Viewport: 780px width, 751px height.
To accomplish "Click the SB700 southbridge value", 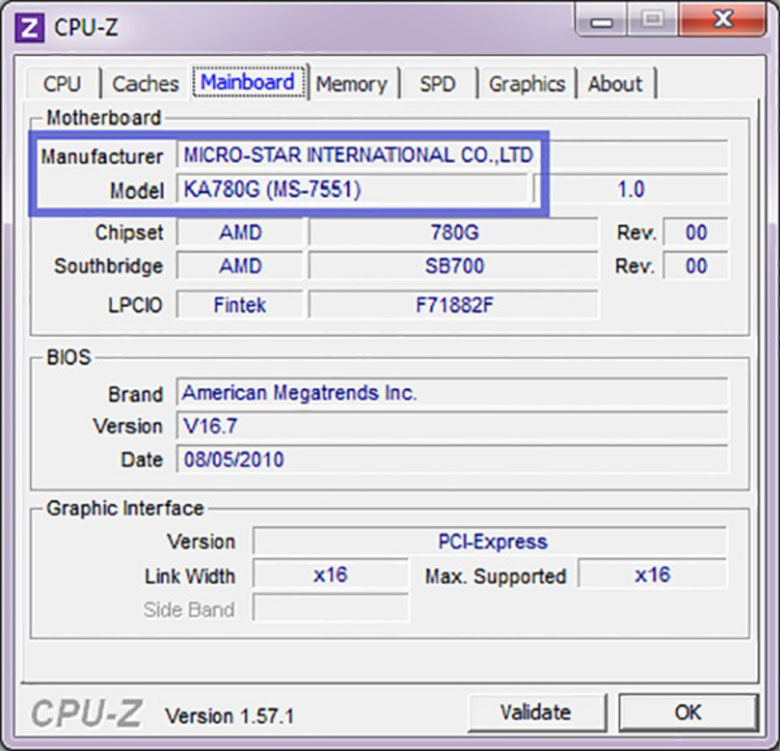I will 454,266.
